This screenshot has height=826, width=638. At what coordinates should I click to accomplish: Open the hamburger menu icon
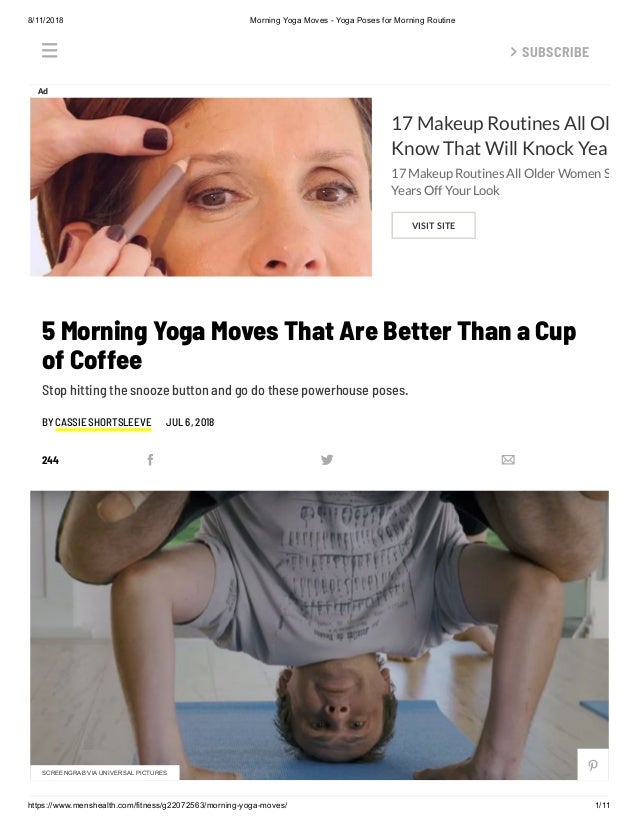[50, 51]
